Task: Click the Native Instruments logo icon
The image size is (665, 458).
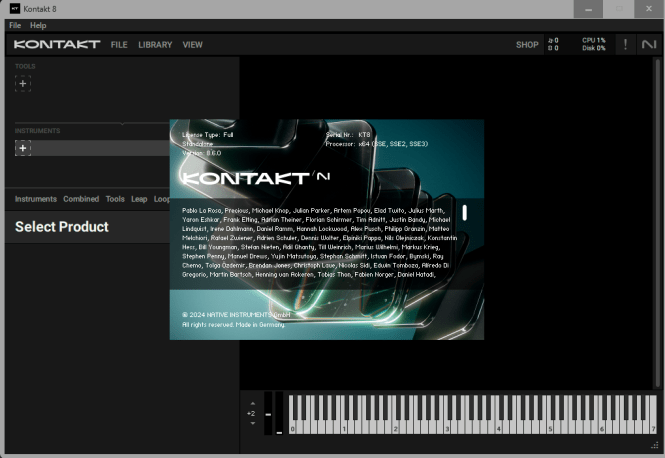Action: click(x=649, y=45)
